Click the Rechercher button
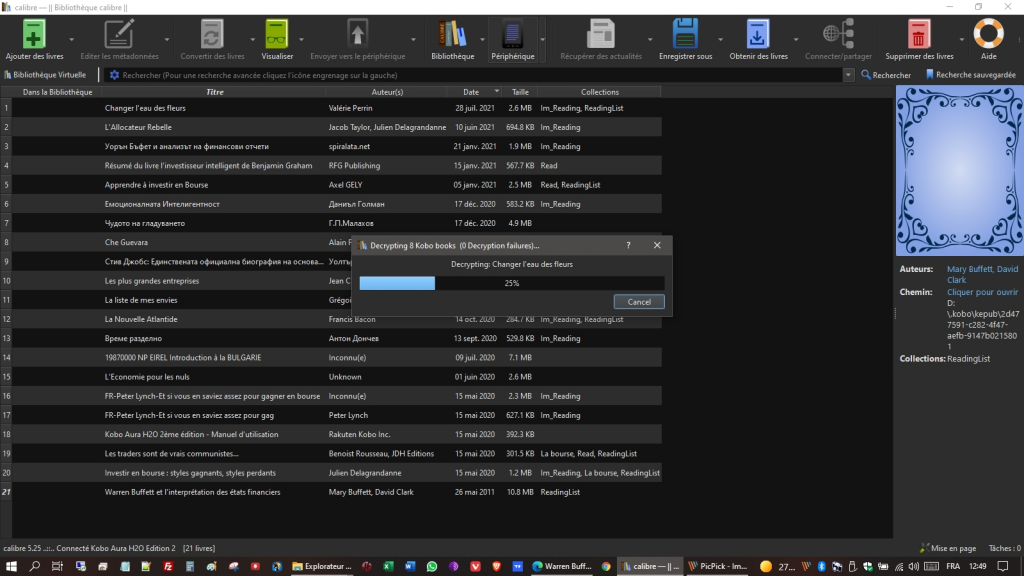 point(886,75)
